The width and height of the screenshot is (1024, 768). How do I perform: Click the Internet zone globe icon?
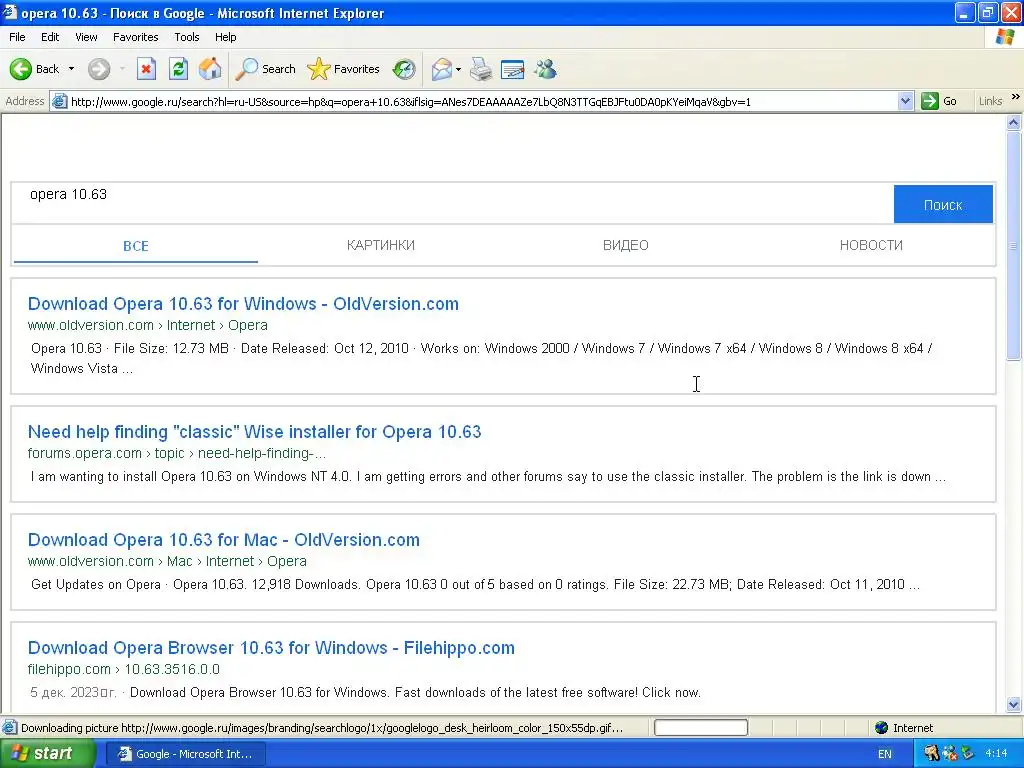882,728
